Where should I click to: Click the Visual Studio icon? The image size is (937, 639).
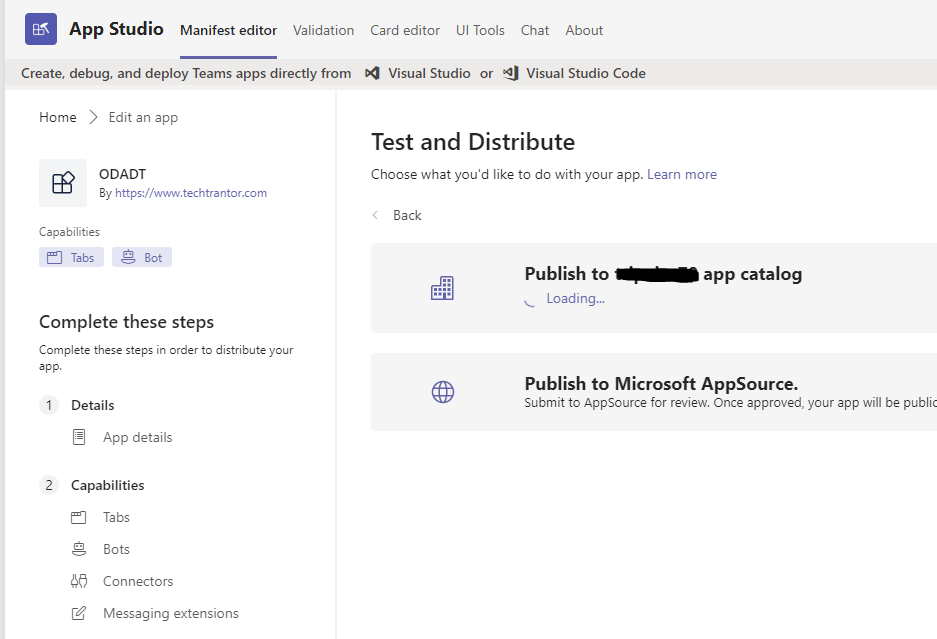point(372,73)
